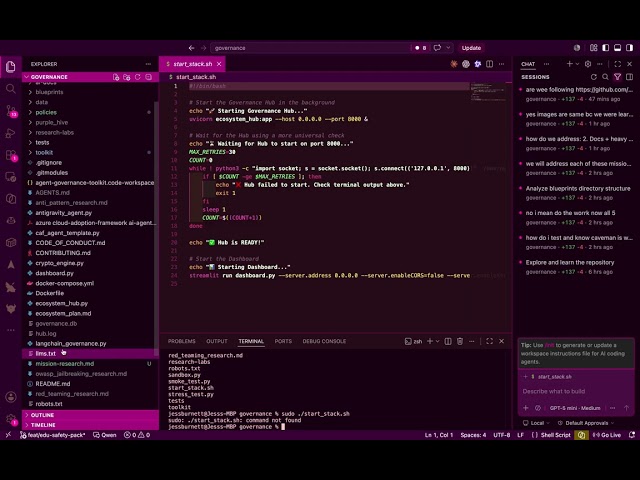Split the terminal panel
This screenshot has height=480, width=640.
click(x=448, y=341)
